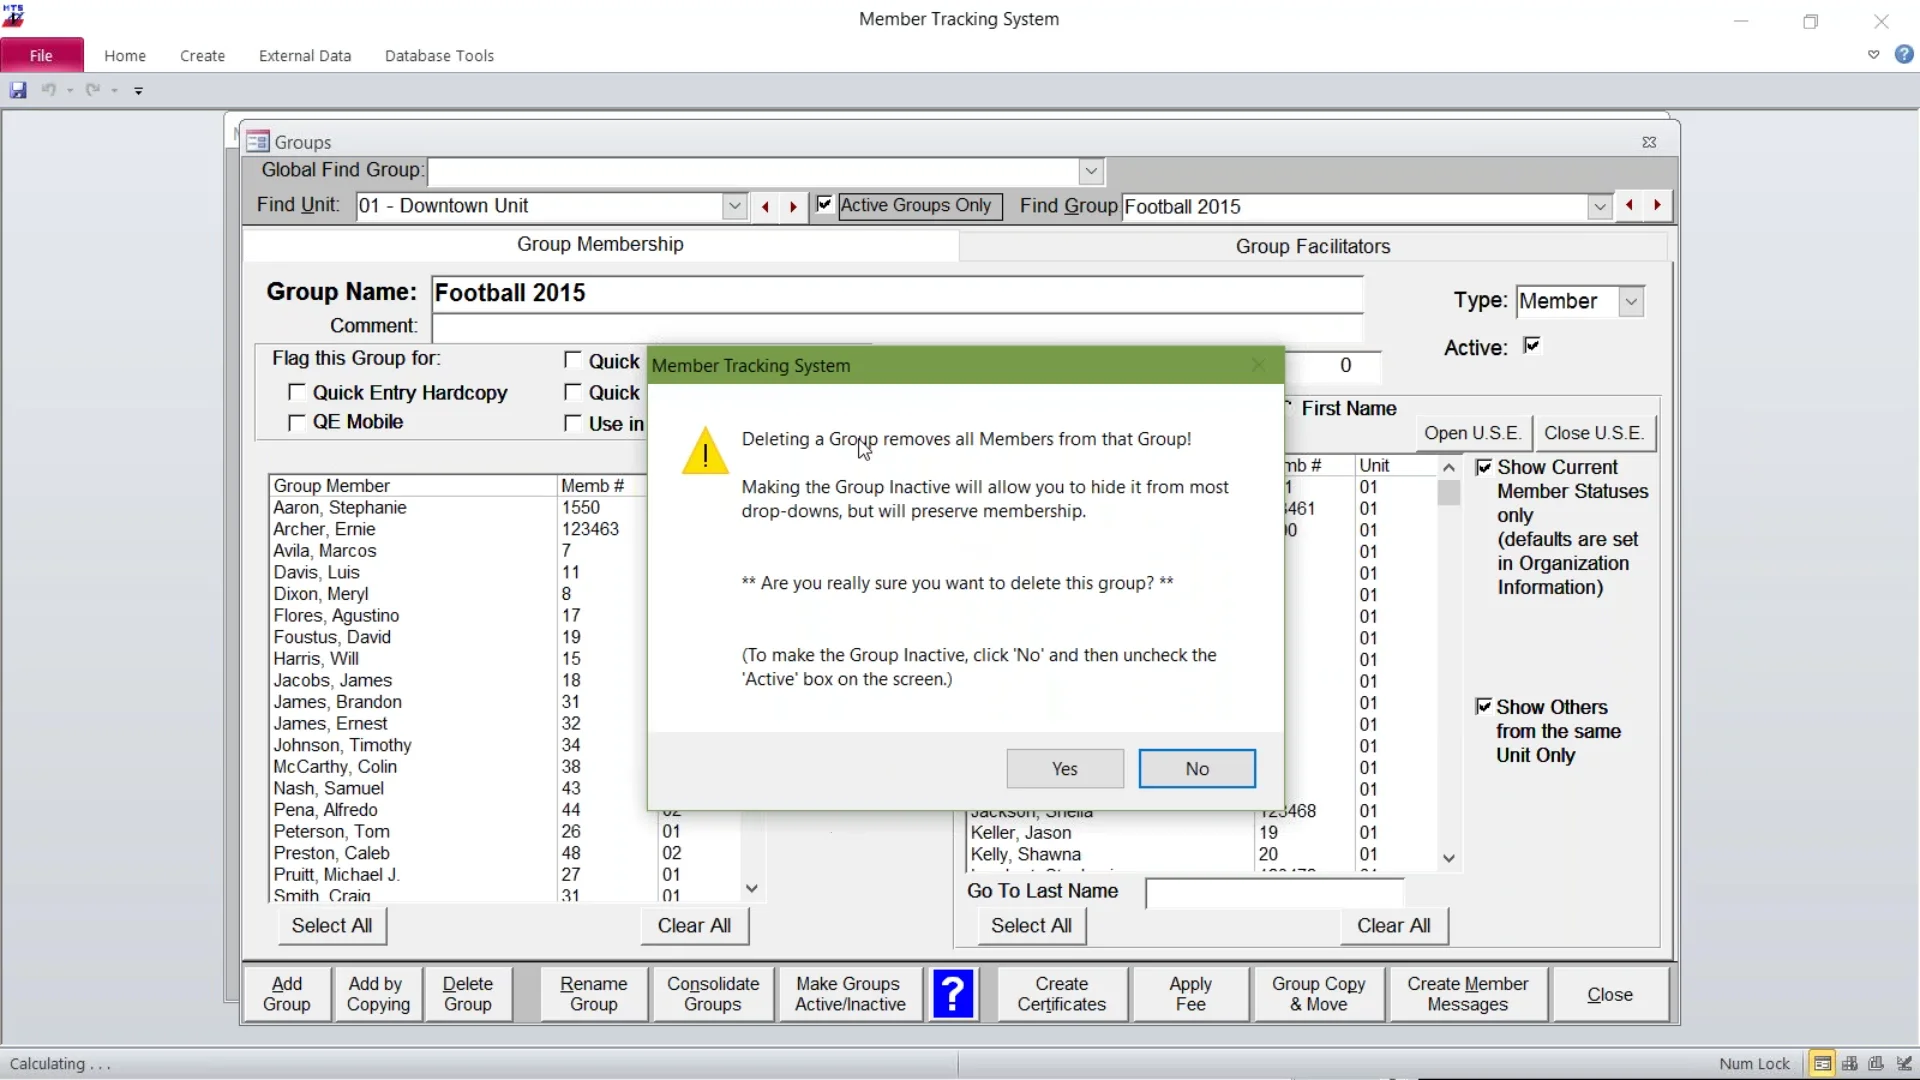The image size is (1920, 1080).
Task: Click the Consolidate Groups button
Action: pos(713,994)
